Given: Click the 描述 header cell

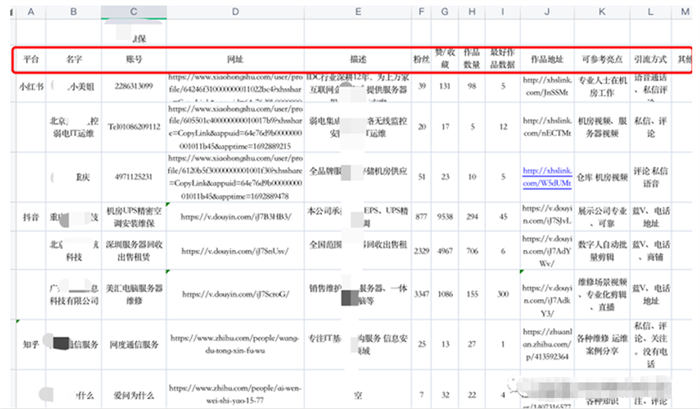Looking at the screenshot, I should coord(358,59).
